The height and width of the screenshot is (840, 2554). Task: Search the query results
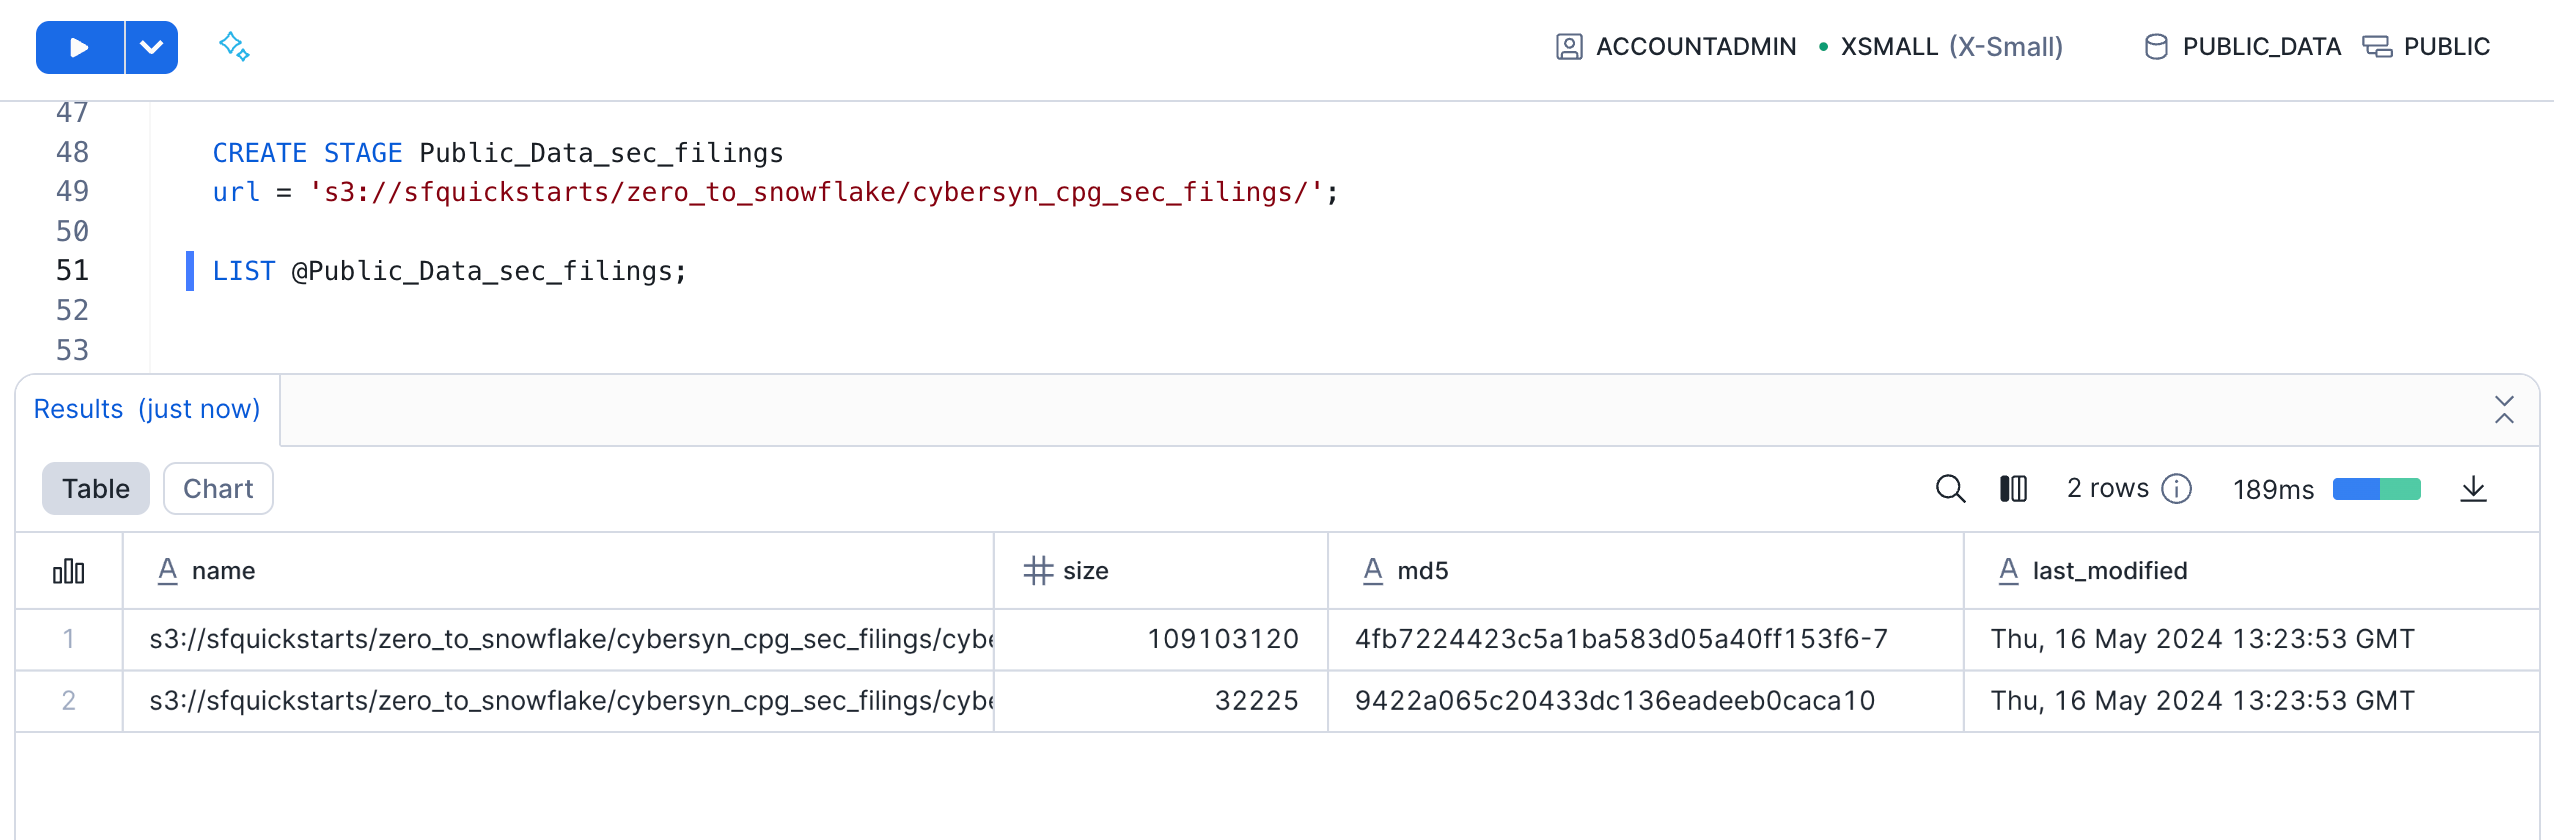pyautogui.click(x=1950, y=489)
